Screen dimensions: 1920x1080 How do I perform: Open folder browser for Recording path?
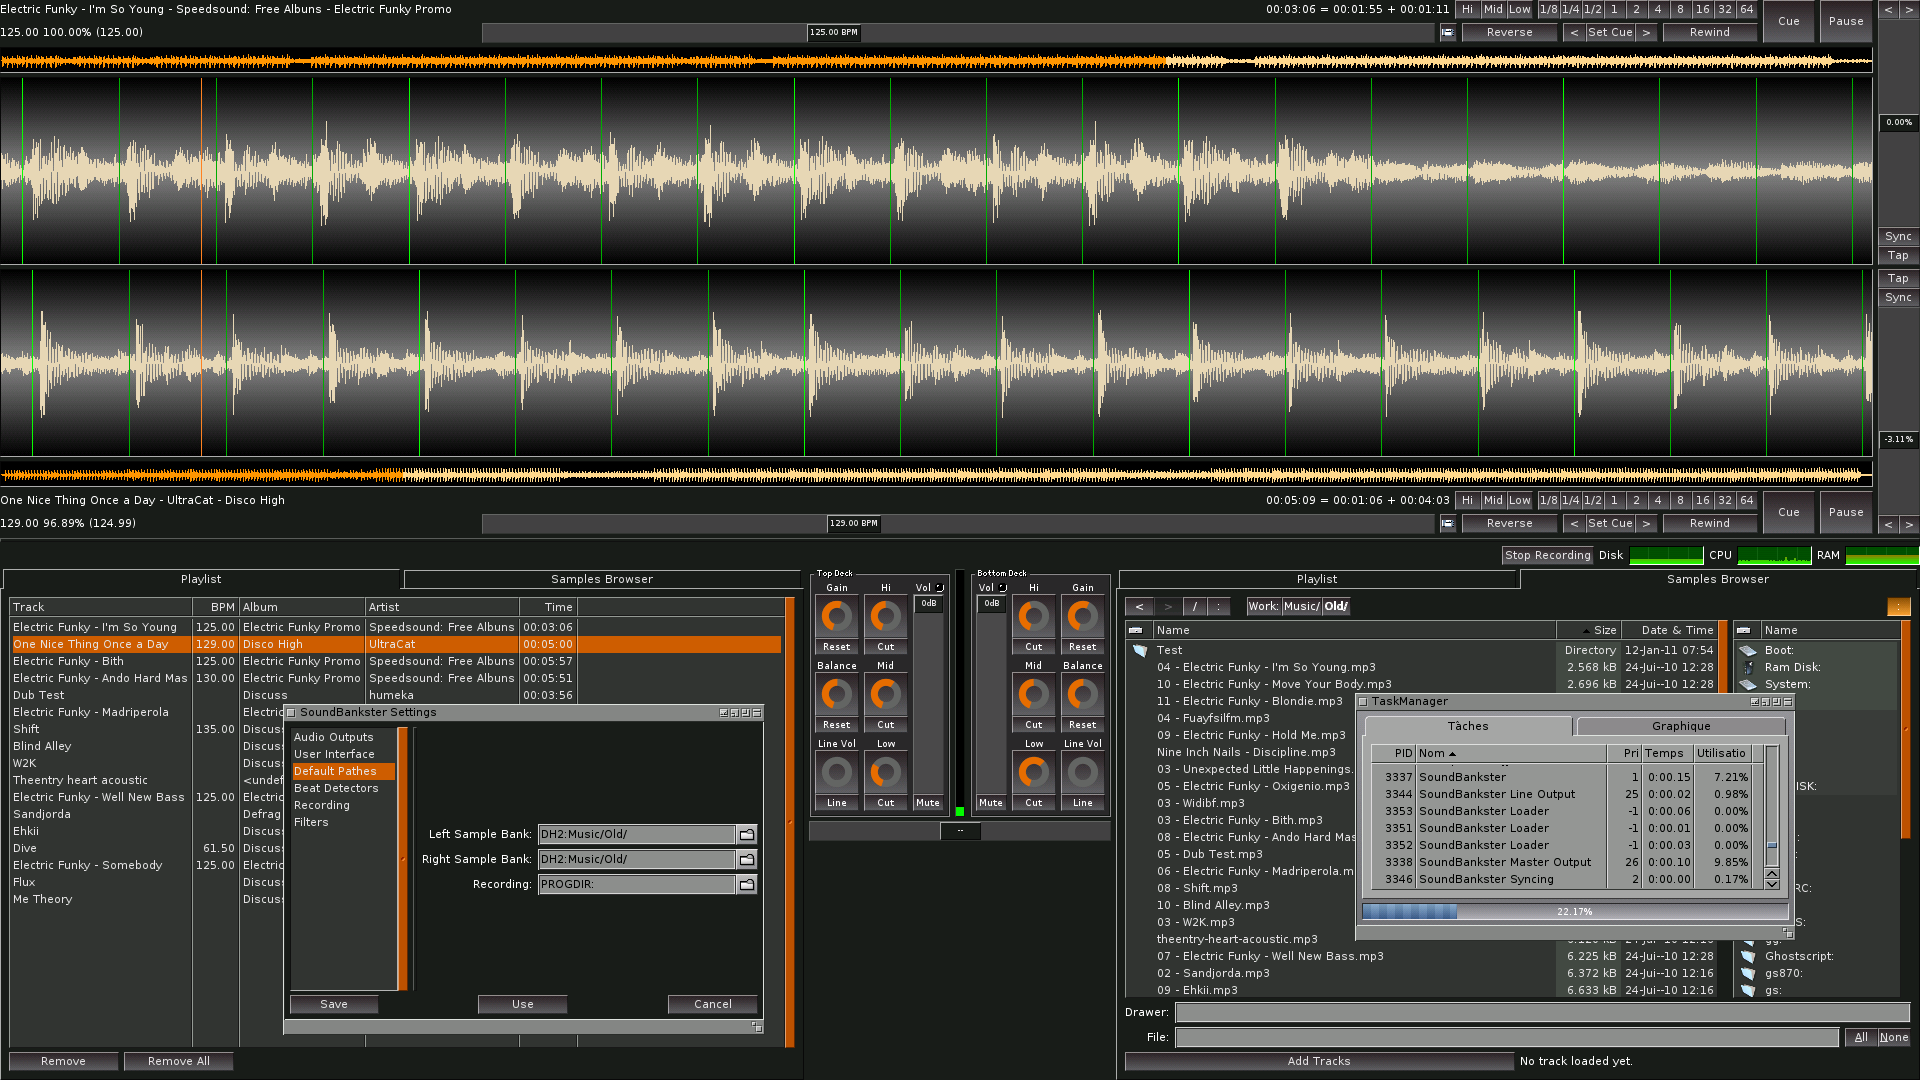point(746,884)
